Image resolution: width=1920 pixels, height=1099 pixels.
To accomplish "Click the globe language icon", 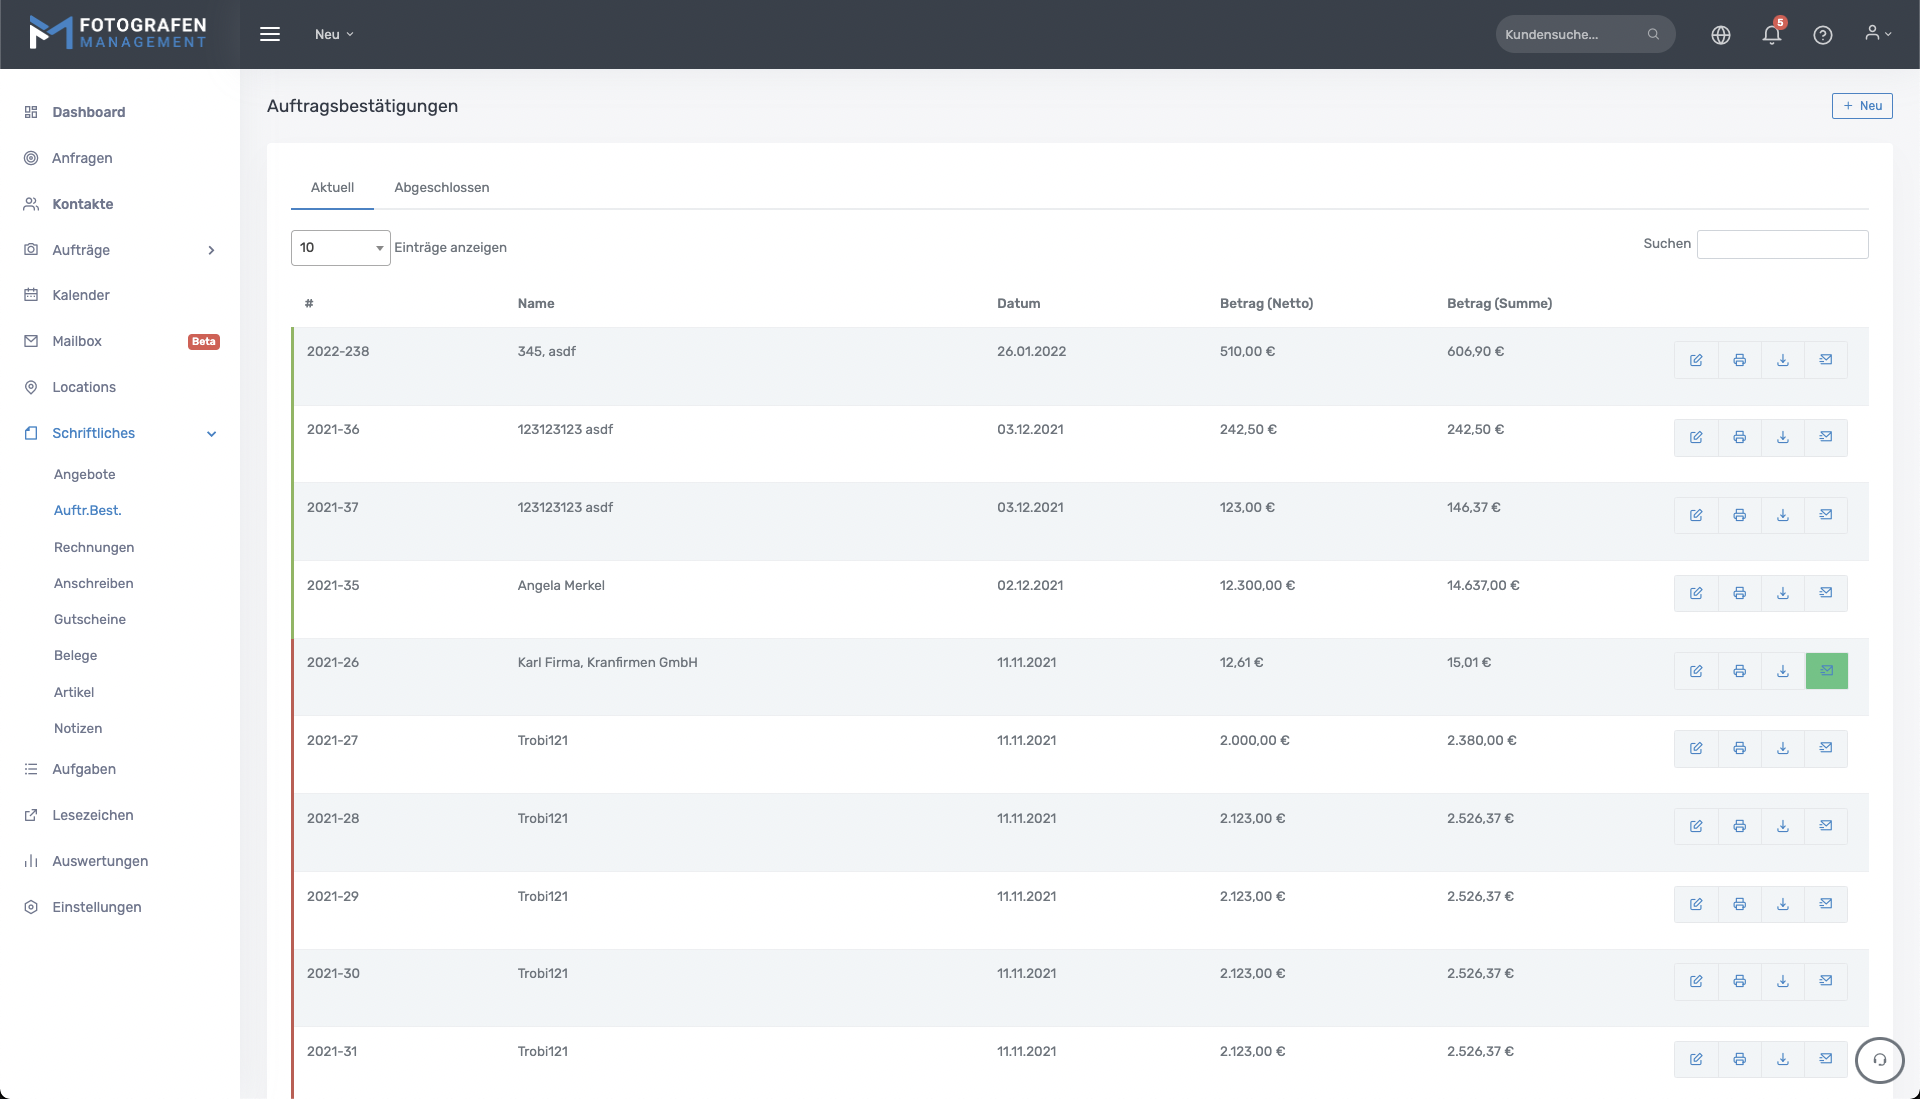I will pyautogui.click(x=1720, y=35).
